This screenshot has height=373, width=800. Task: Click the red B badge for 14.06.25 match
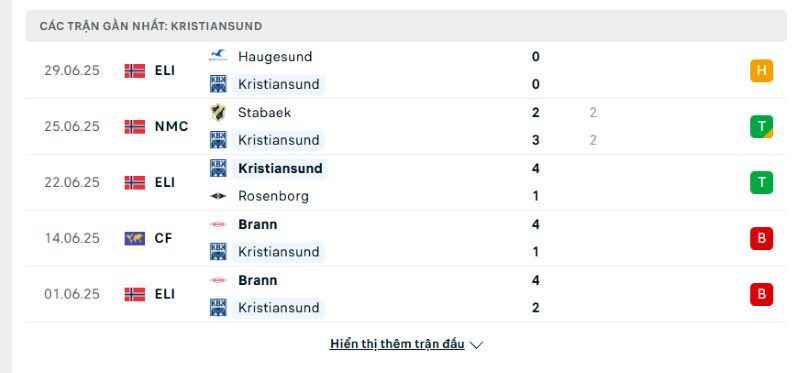(761, 238)
